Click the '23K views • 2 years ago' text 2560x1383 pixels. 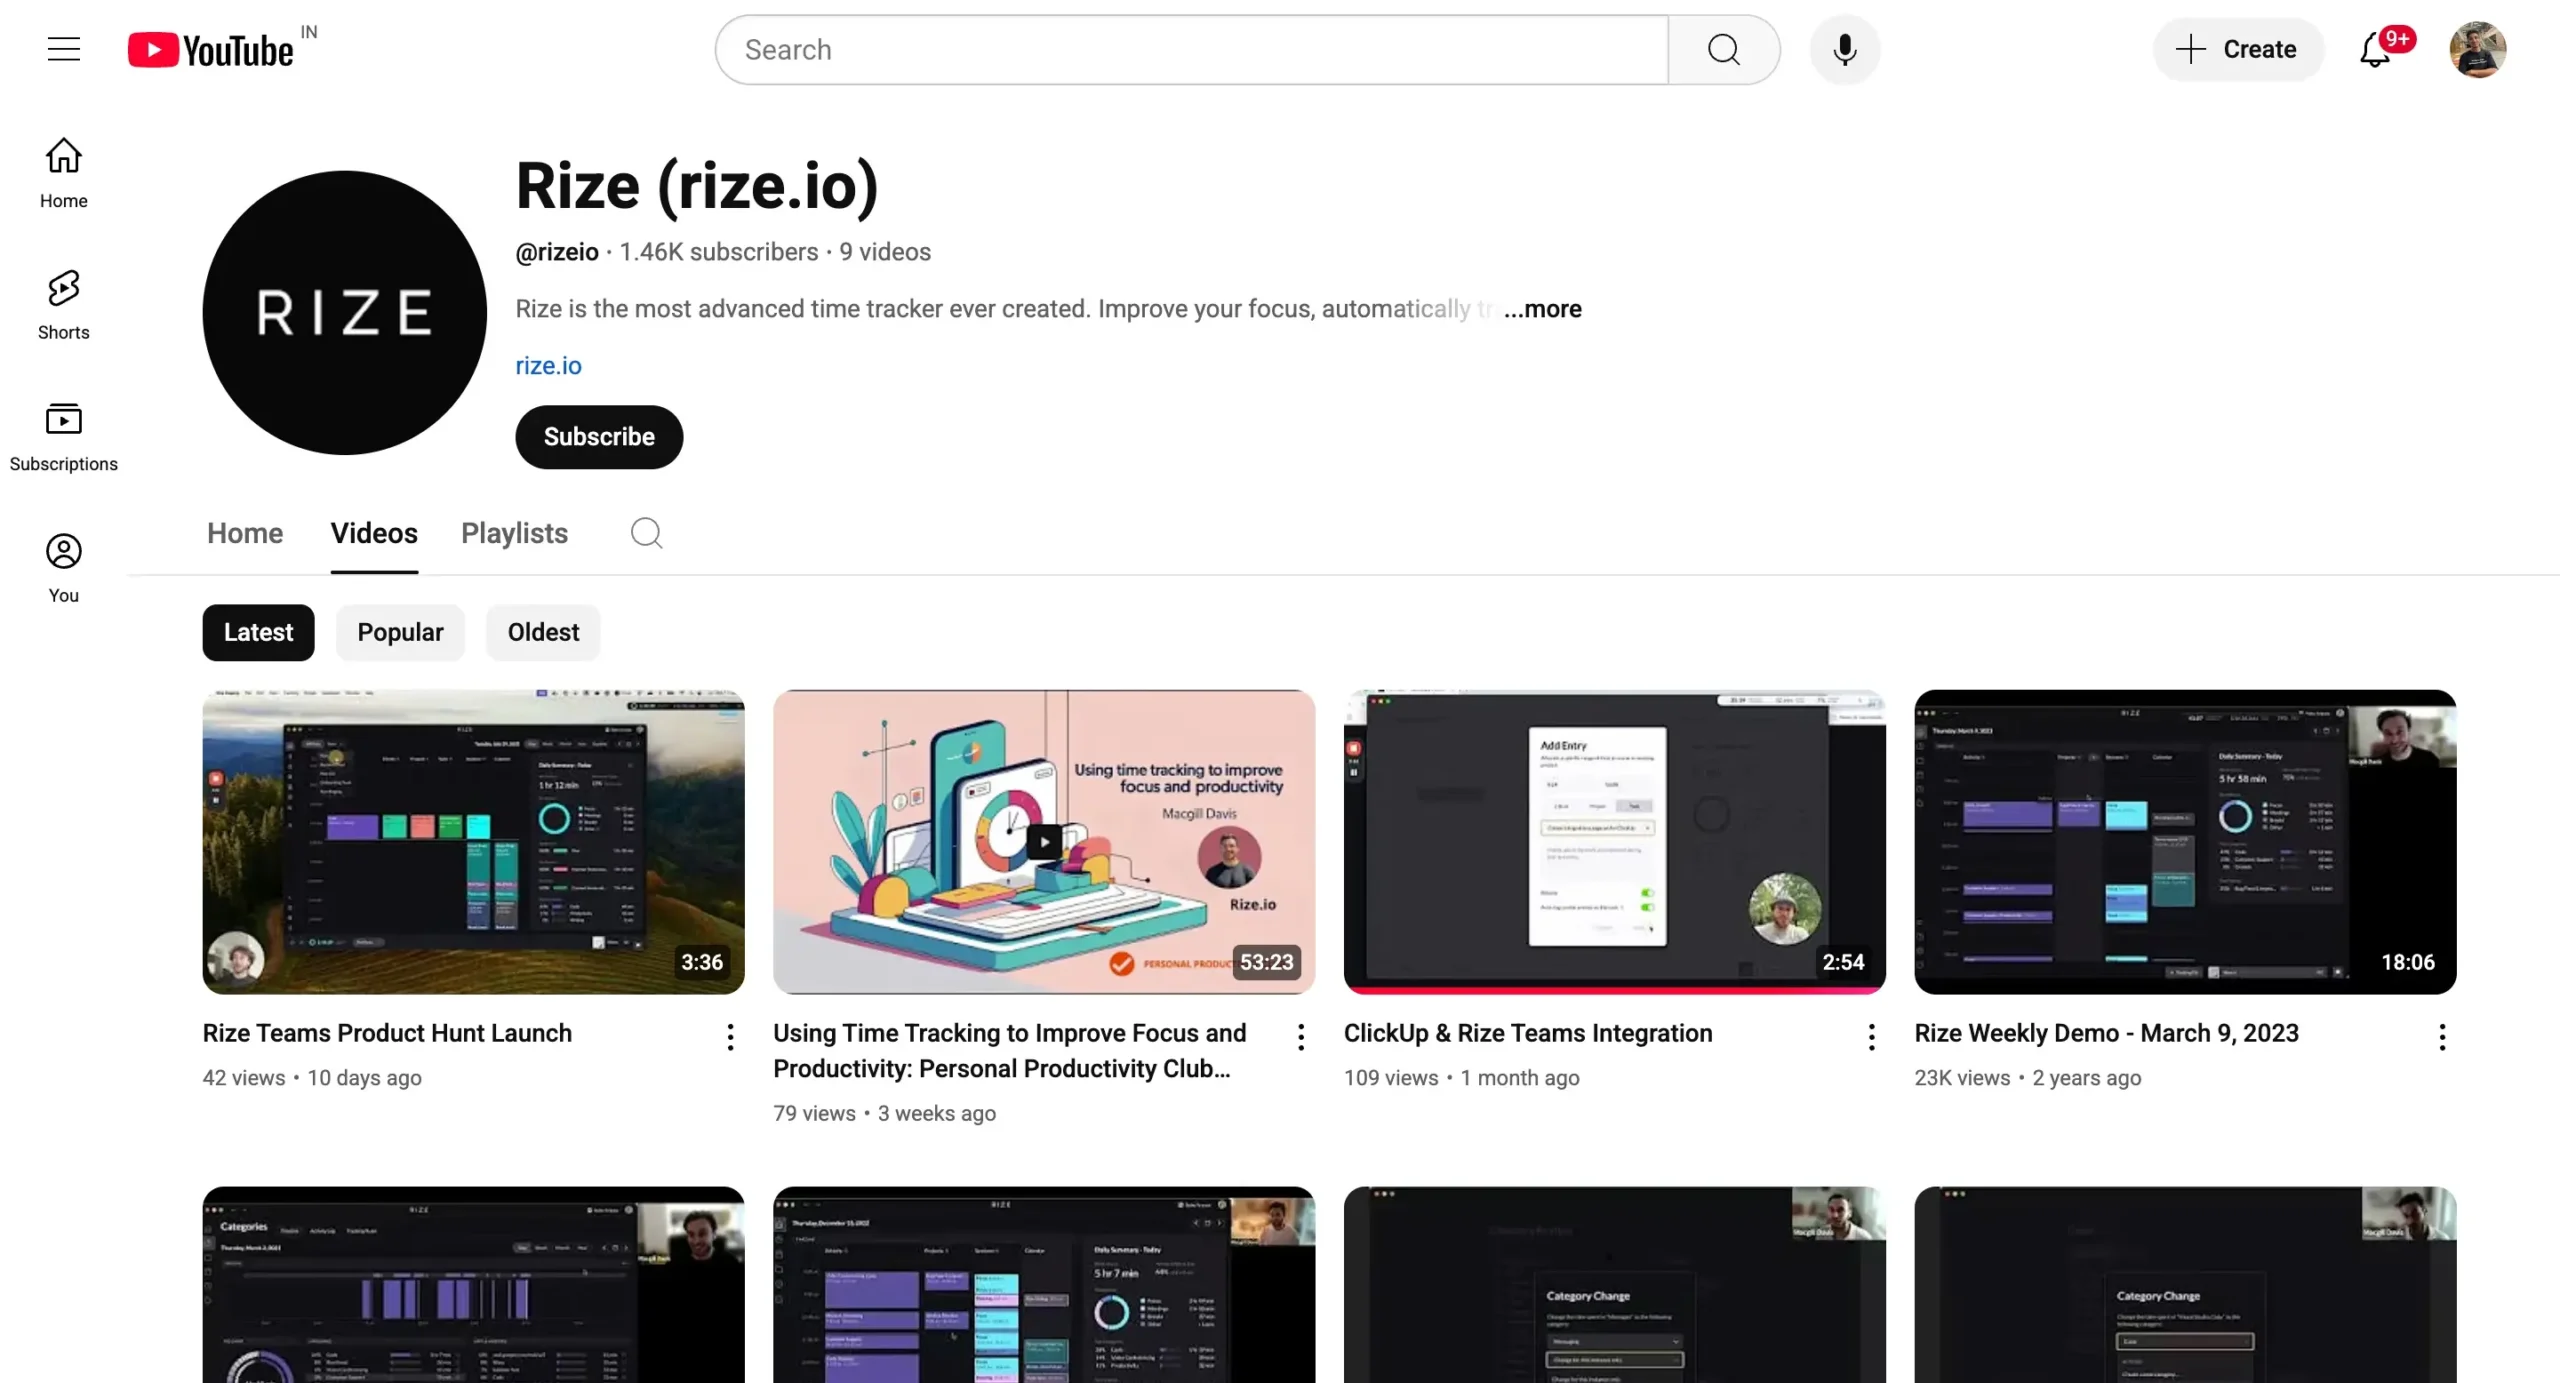pyautogui.click(x=2027, y=1078)
